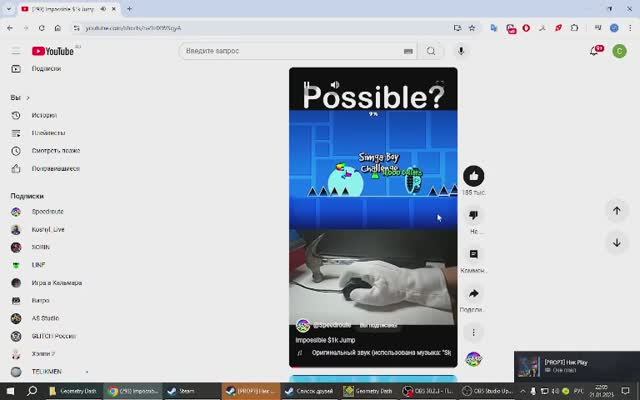The height and width of the screenshot is (400, 640).
Task: Open the YouTube guide hamburger menu
Action: click(x=16, y=51)
